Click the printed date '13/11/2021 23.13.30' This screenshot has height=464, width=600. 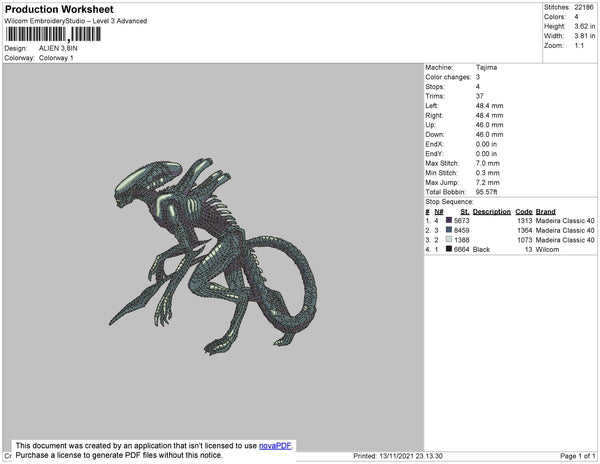pos(411,456)
